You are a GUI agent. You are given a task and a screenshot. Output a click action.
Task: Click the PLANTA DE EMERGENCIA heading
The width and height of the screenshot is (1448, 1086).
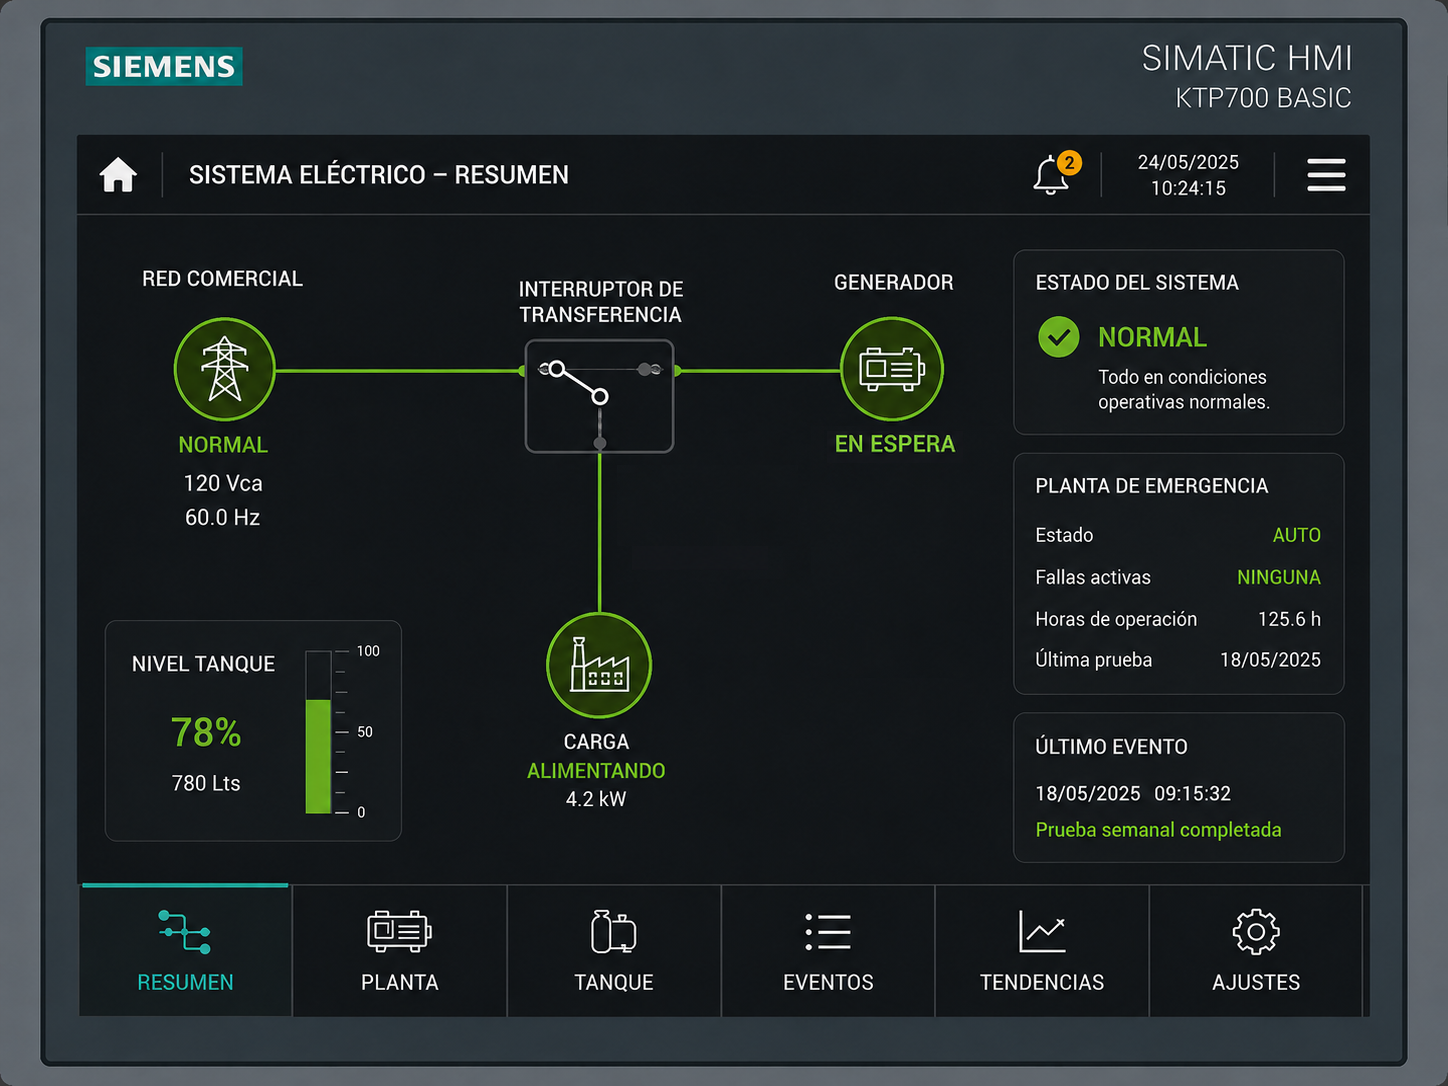click(x=1152, y=486)
